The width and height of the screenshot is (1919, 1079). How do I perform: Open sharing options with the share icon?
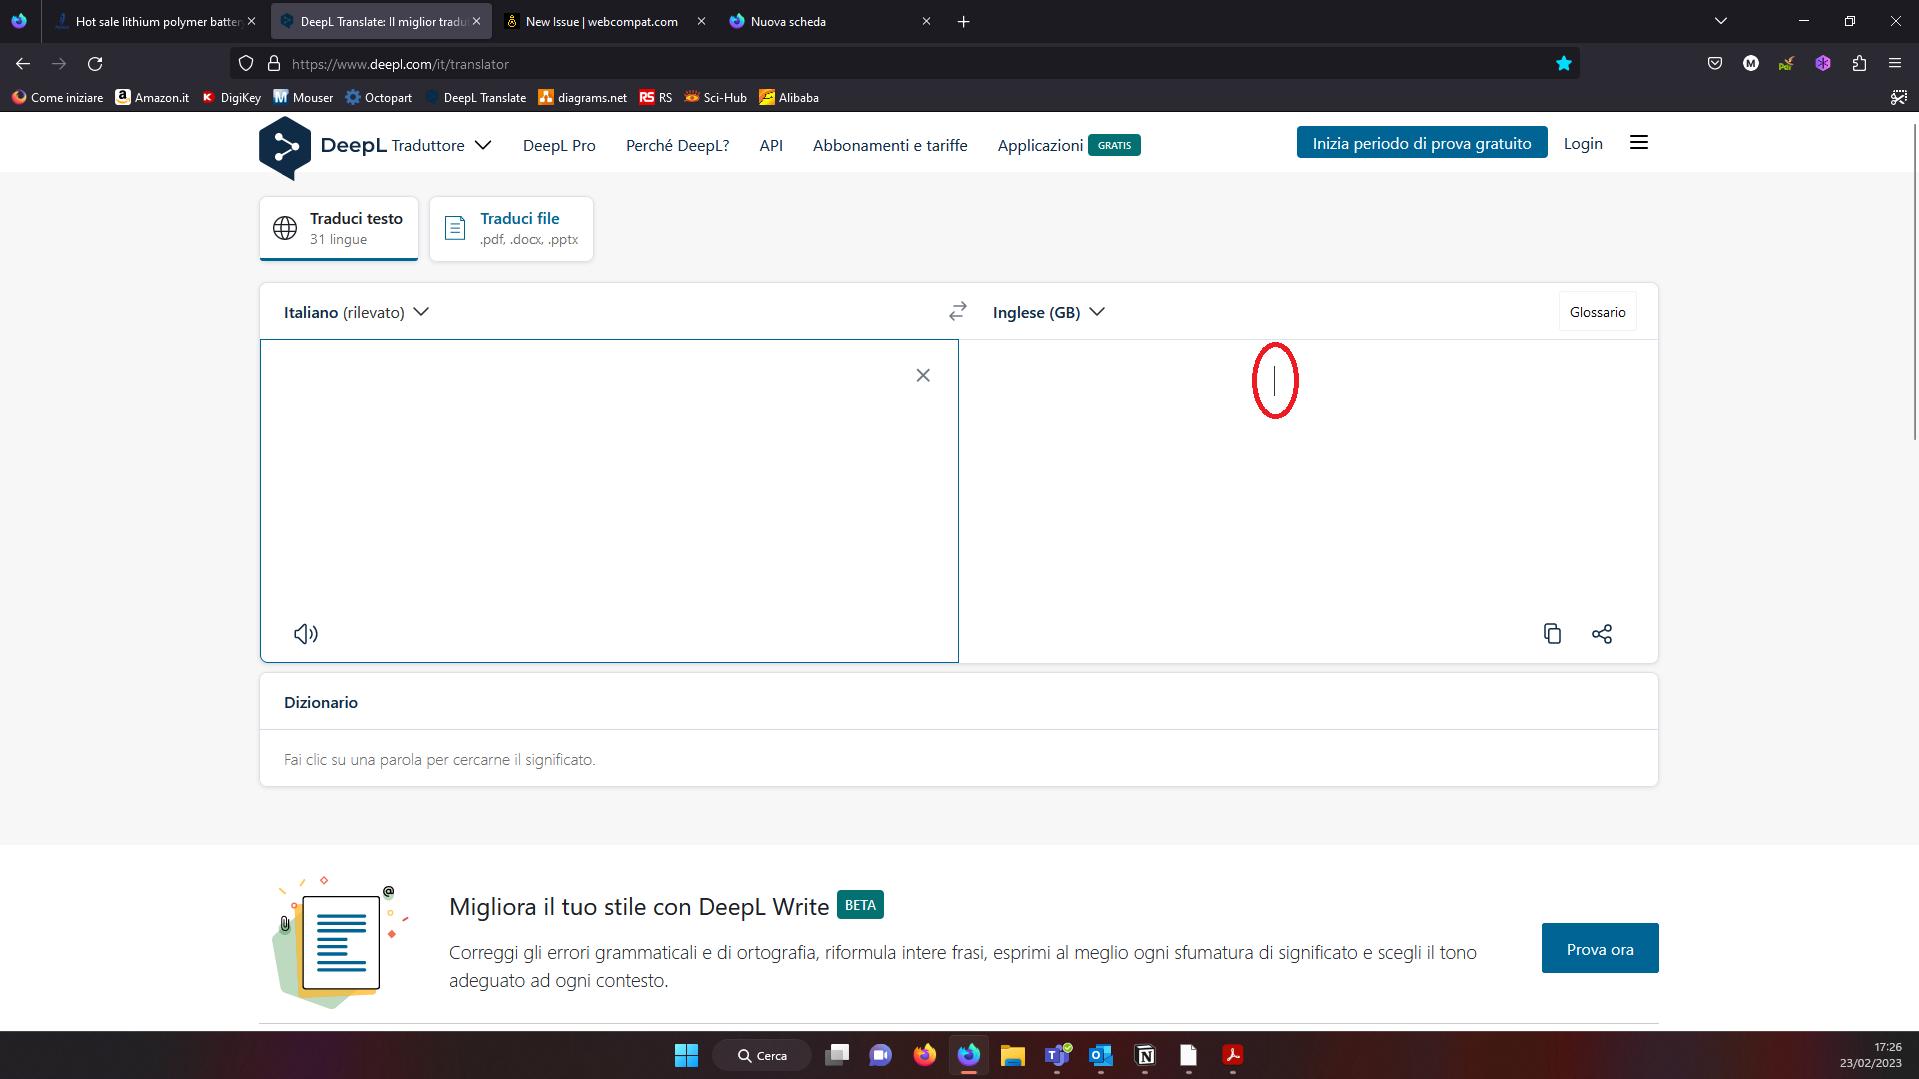1602,633
